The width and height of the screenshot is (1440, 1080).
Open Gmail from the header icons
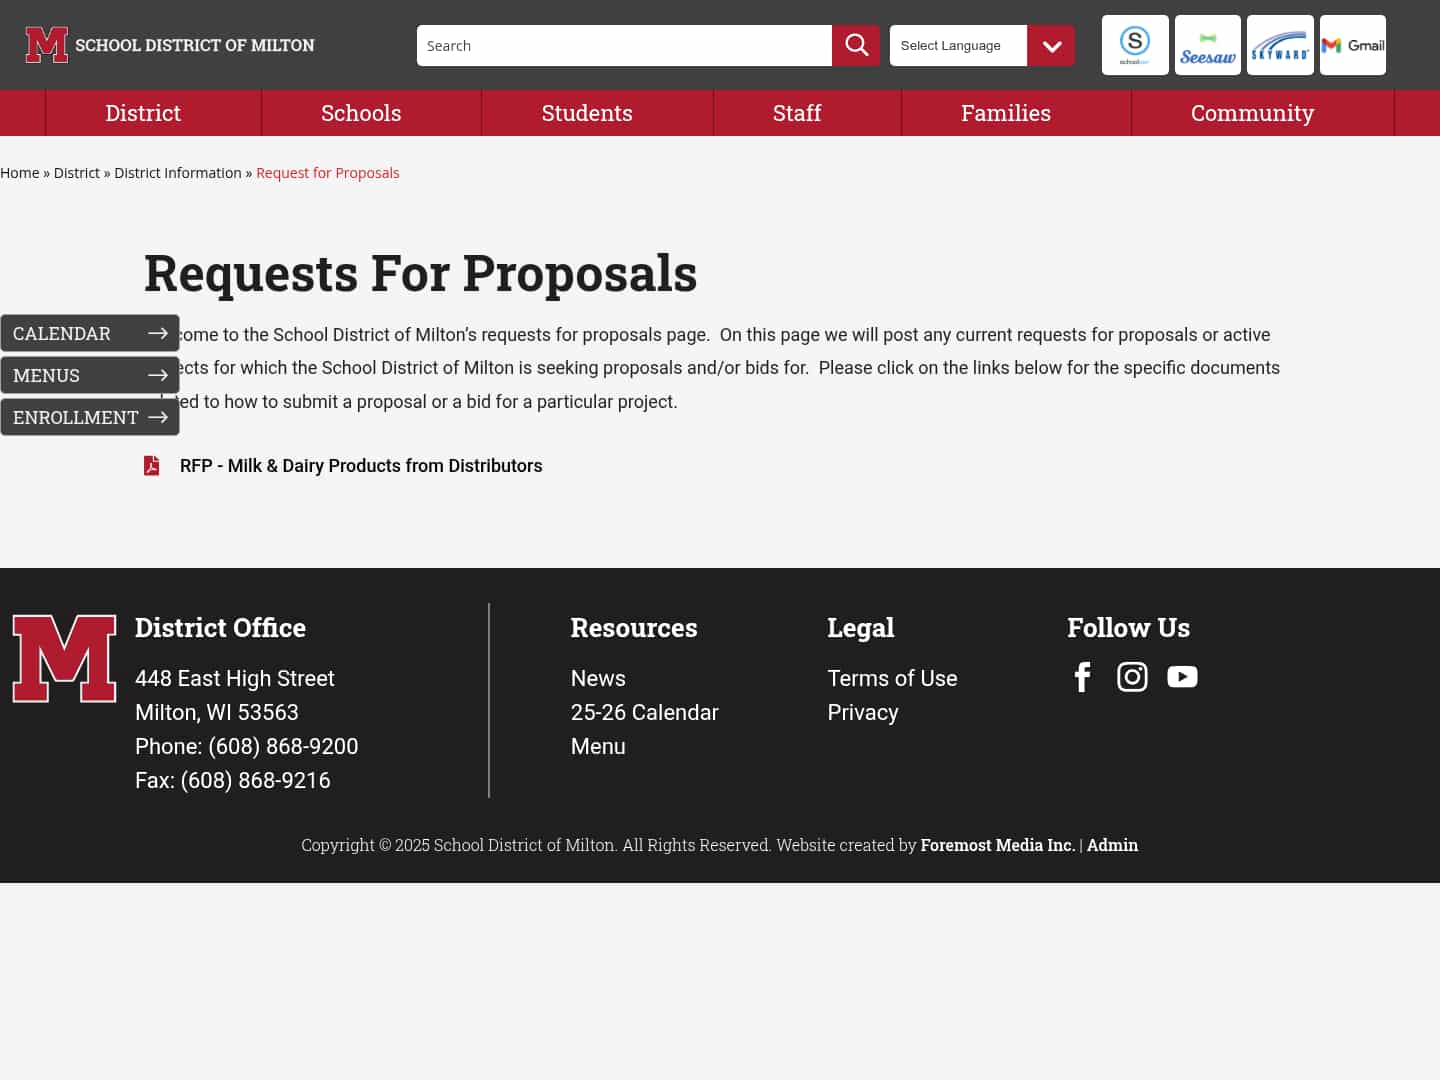(1353, 44)
